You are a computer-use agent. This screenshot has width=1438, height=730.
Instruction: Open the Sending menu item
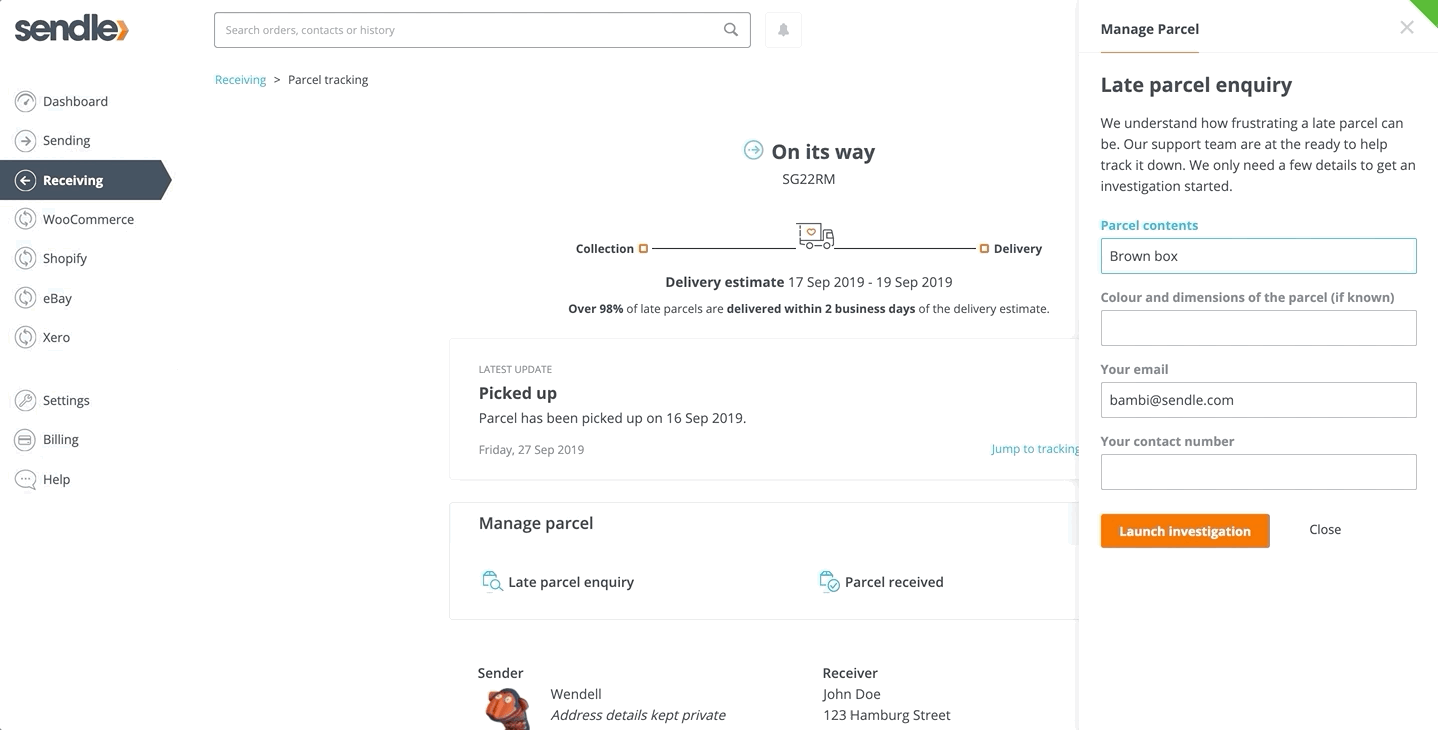click(66, 141)
